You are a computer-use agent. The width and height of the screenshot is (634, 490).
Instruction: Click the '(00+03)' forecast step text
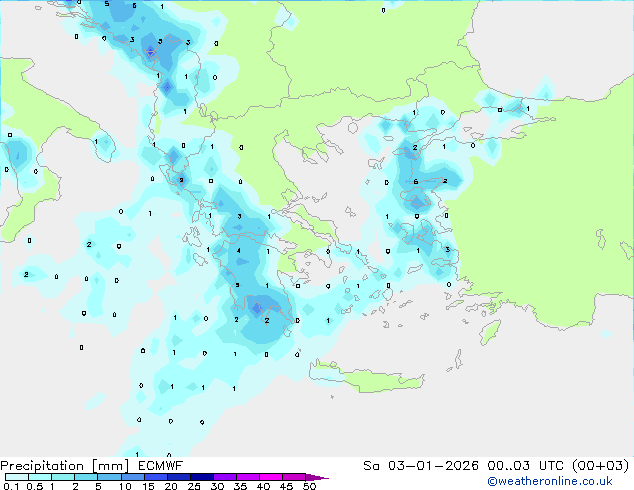point(600,465)
